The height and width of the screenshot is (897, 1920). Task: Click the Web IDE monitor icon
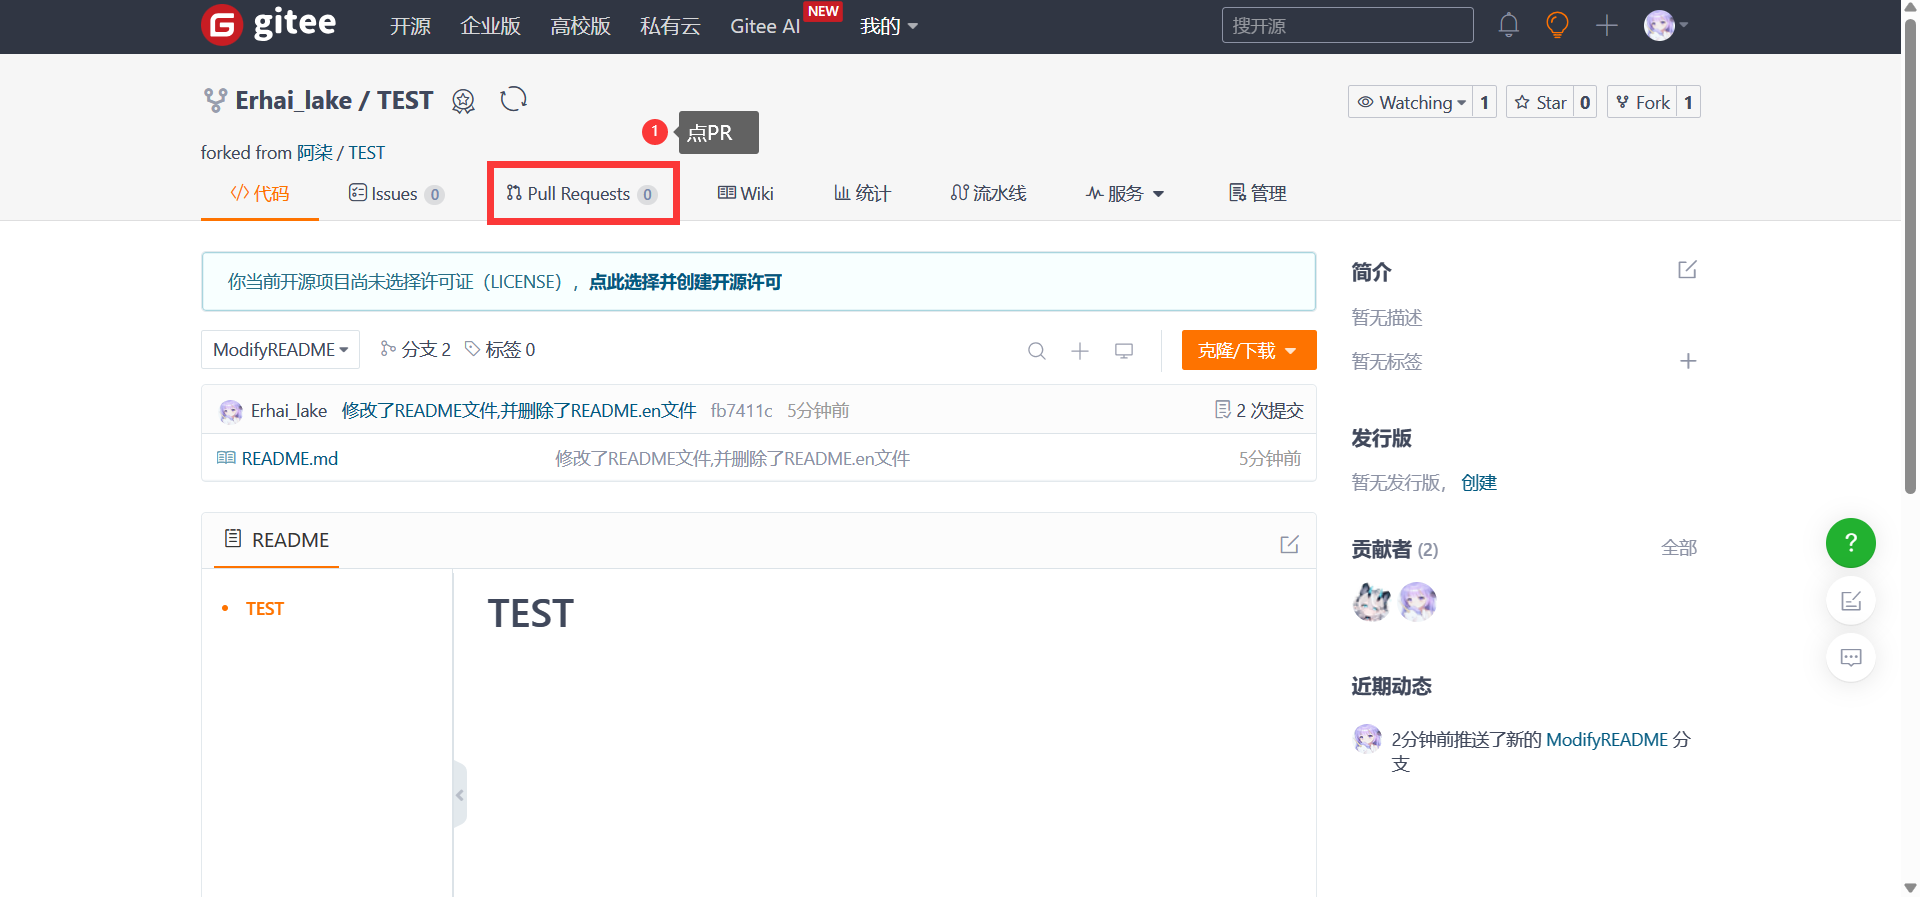(1124, 351)
